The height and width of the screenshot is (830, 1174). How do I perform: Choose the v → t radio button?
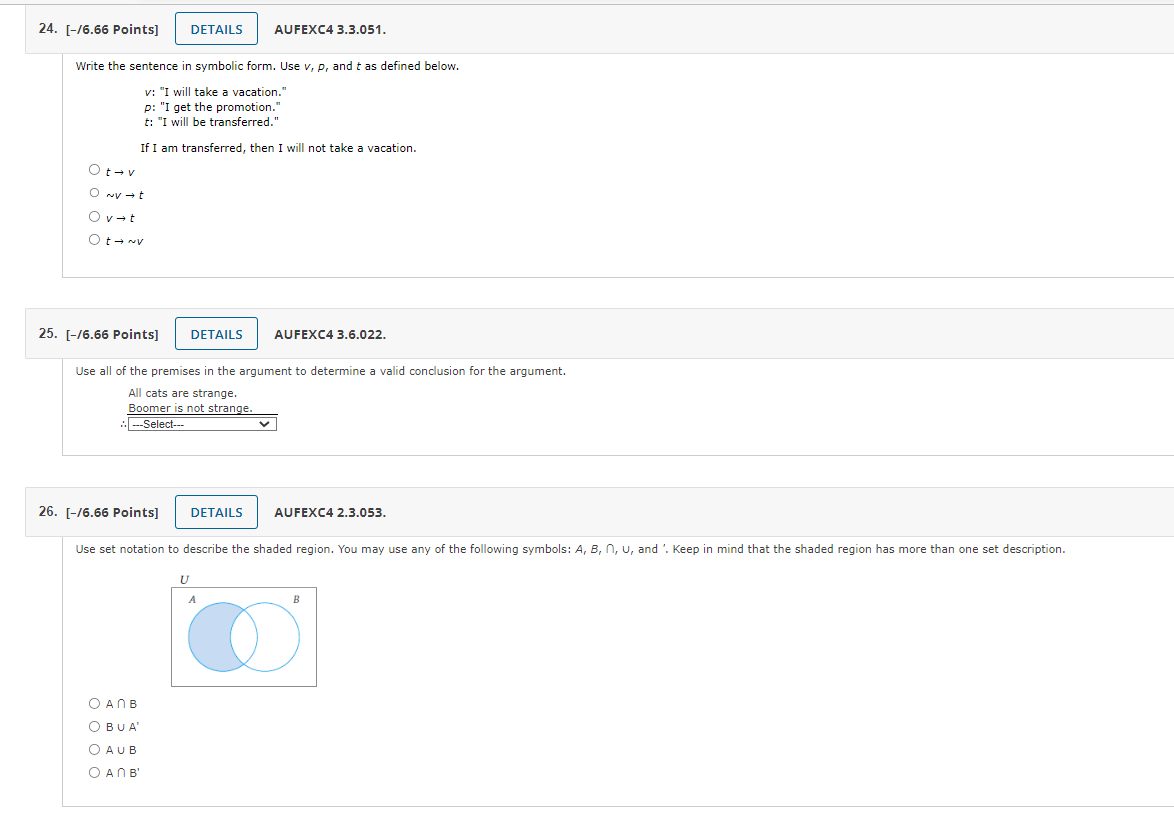point(93,217)
